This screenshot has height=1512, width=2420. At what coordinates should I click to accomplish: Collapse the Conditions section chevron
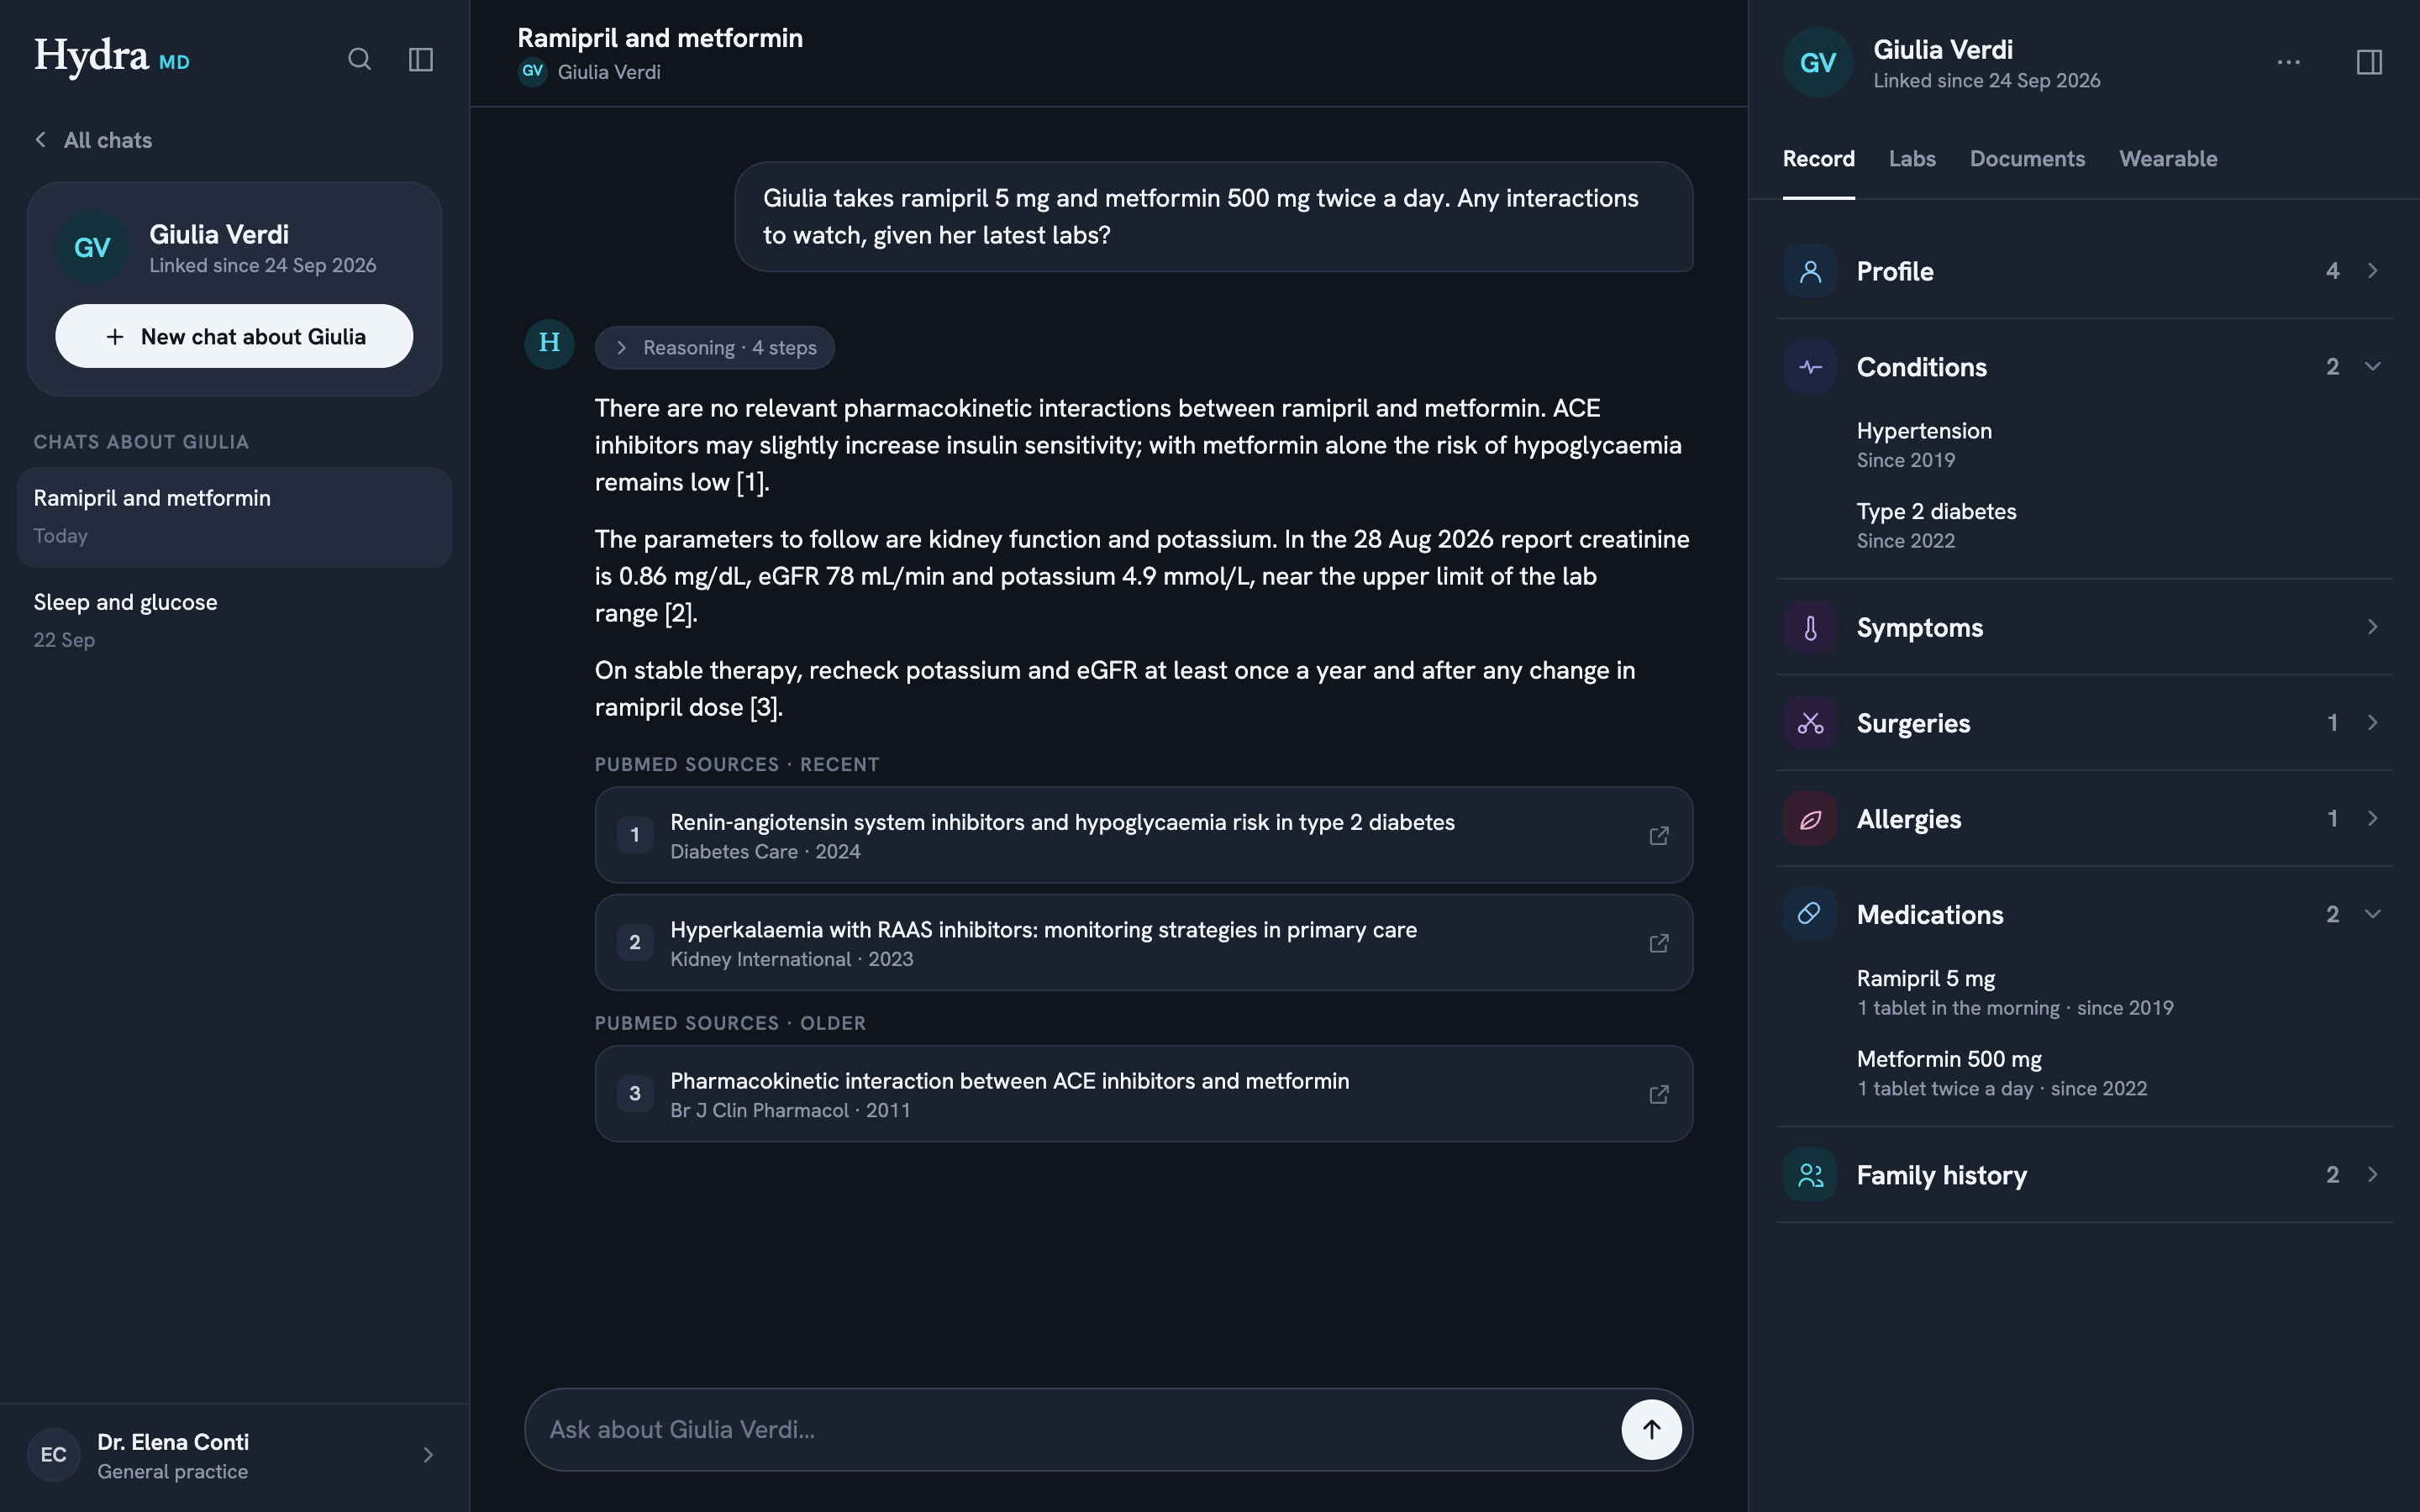(x=2372, y=366)
